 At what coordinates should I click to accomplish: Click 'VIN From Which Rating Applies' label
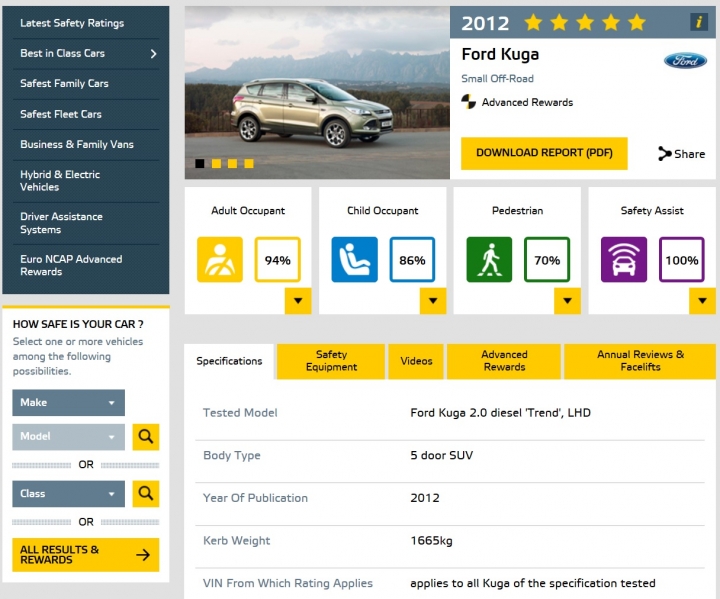click(x=288, y=583)
